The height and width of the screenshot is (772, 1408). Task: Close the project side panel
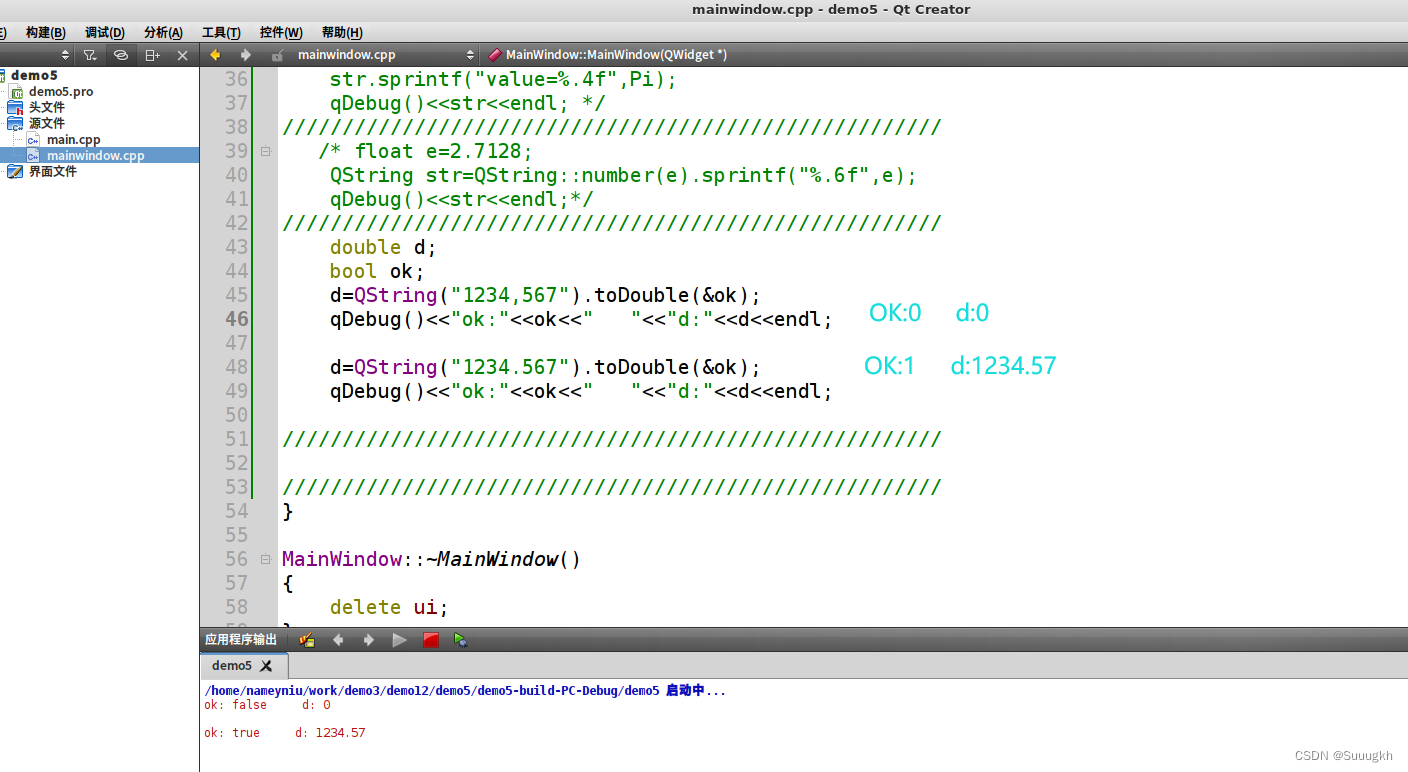[182, 55]
